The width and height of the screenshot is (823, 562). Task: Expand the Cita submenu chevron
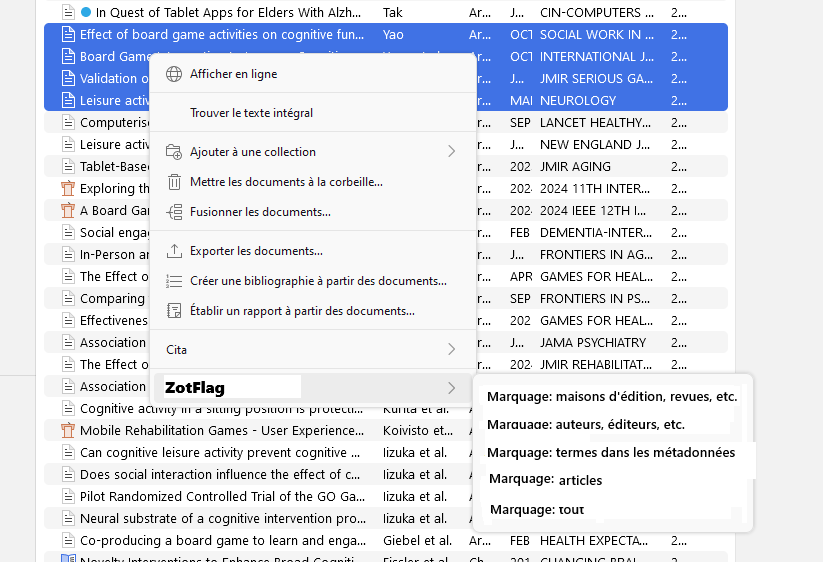coord(451,349)
